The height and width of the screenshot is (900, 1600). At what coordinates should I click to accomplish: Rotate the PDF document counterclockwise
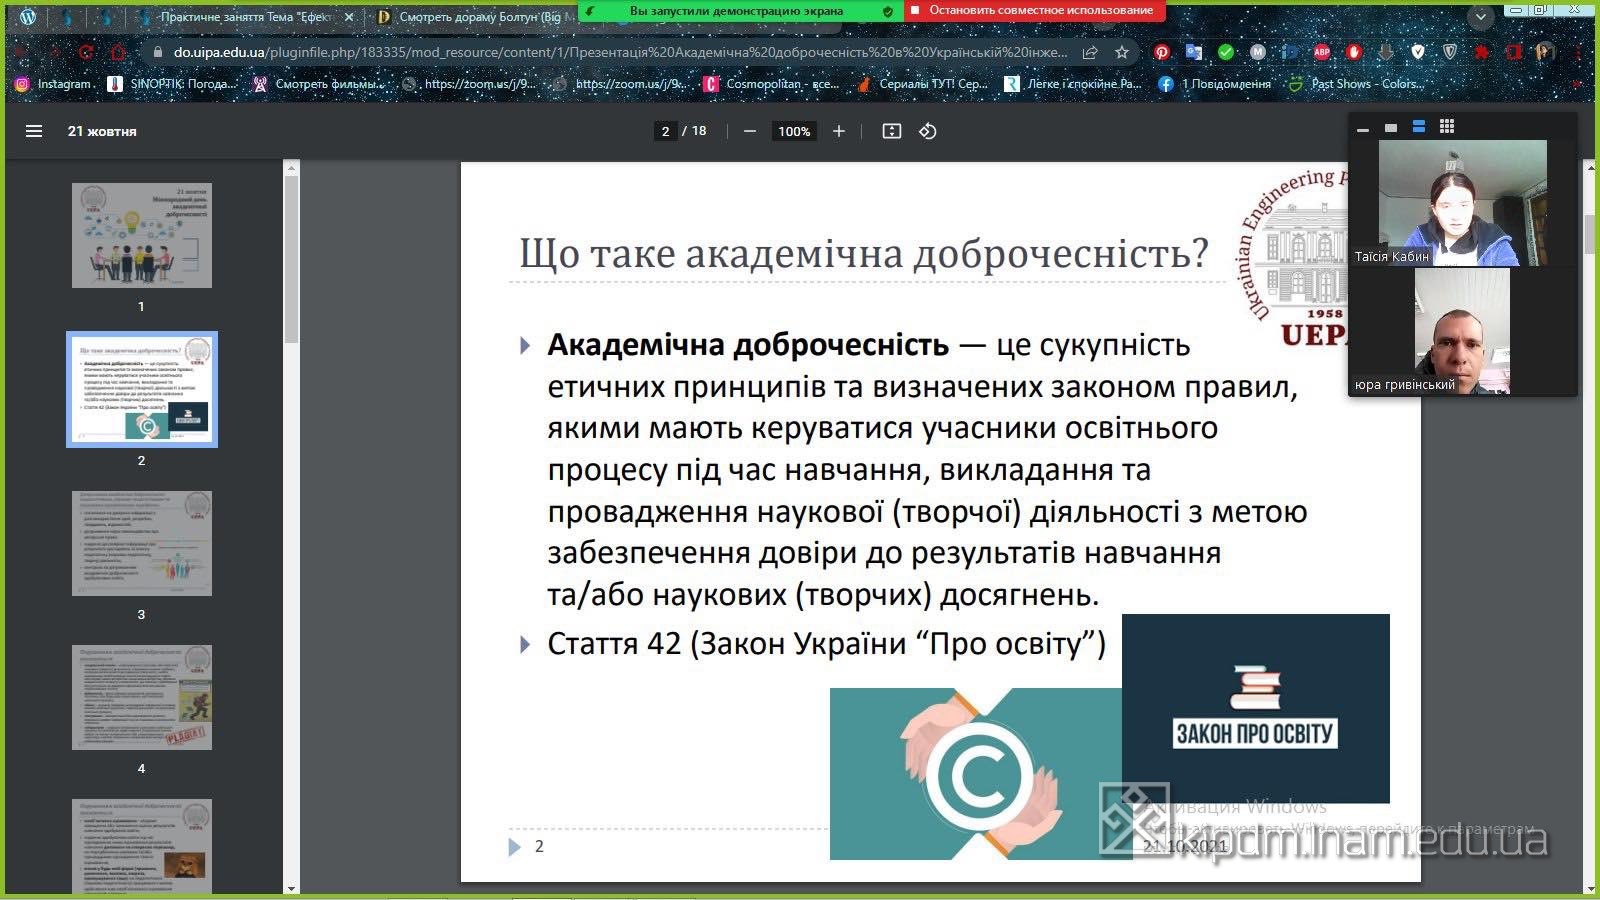pyautogui.click(x=928, y=131)
